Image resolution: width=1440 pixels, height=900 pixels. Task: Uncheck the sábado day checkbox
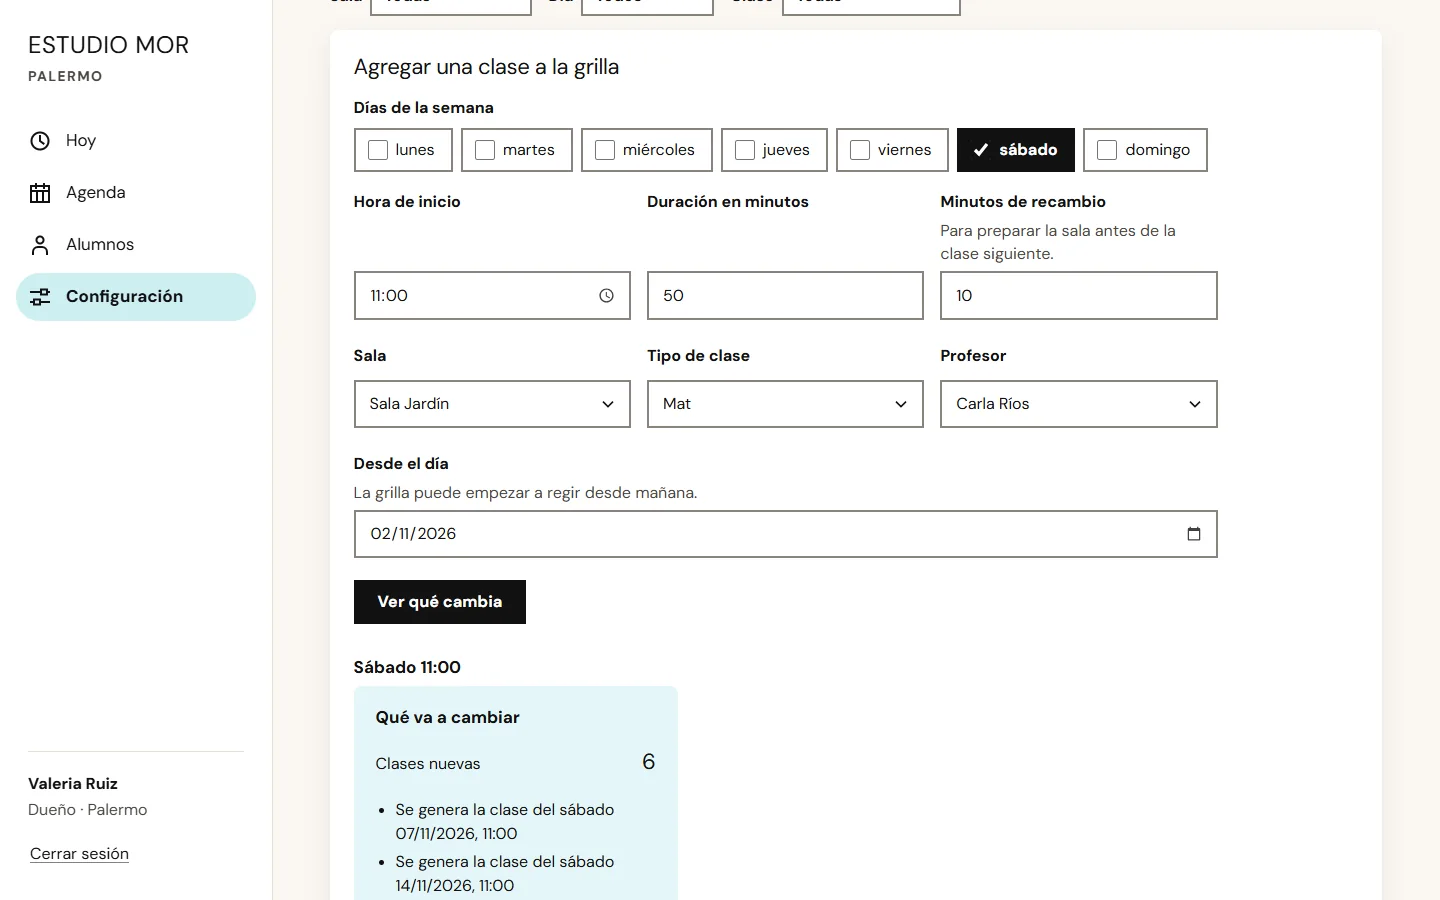pos(981,150)
